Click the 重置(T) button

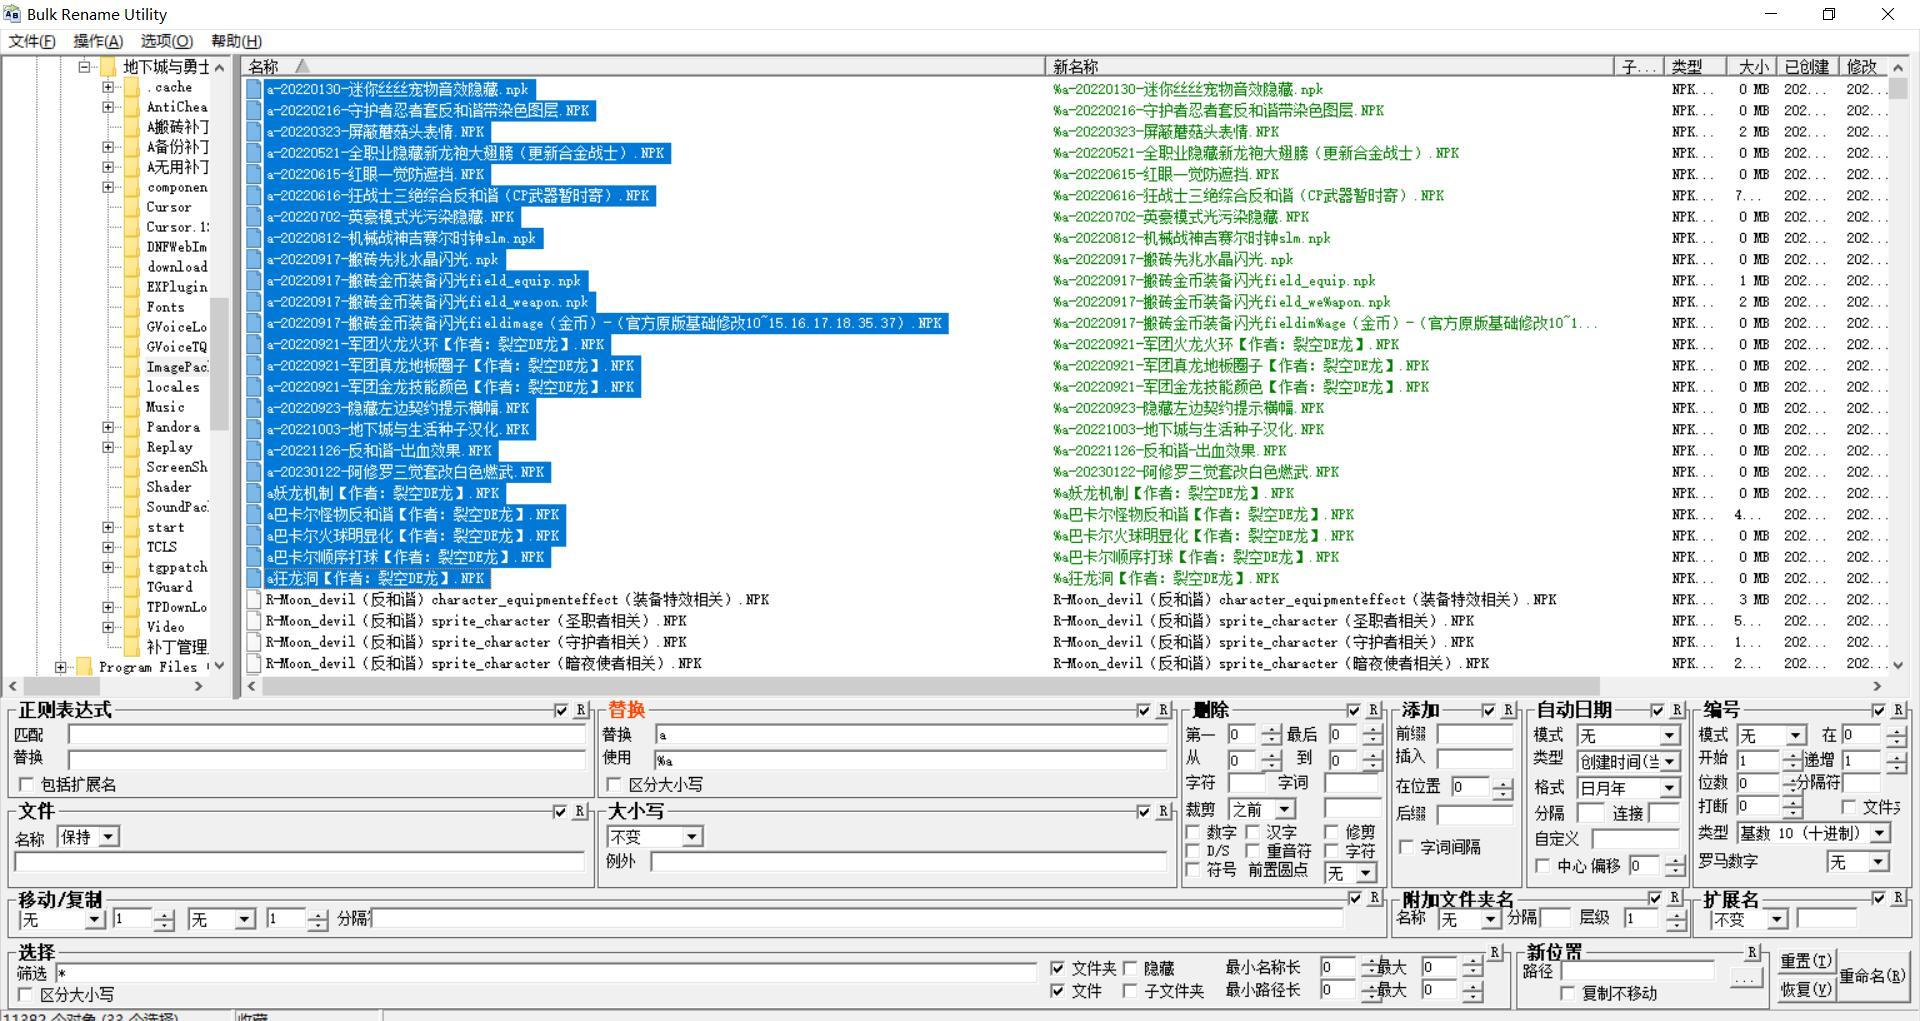tap(1805, 961)
